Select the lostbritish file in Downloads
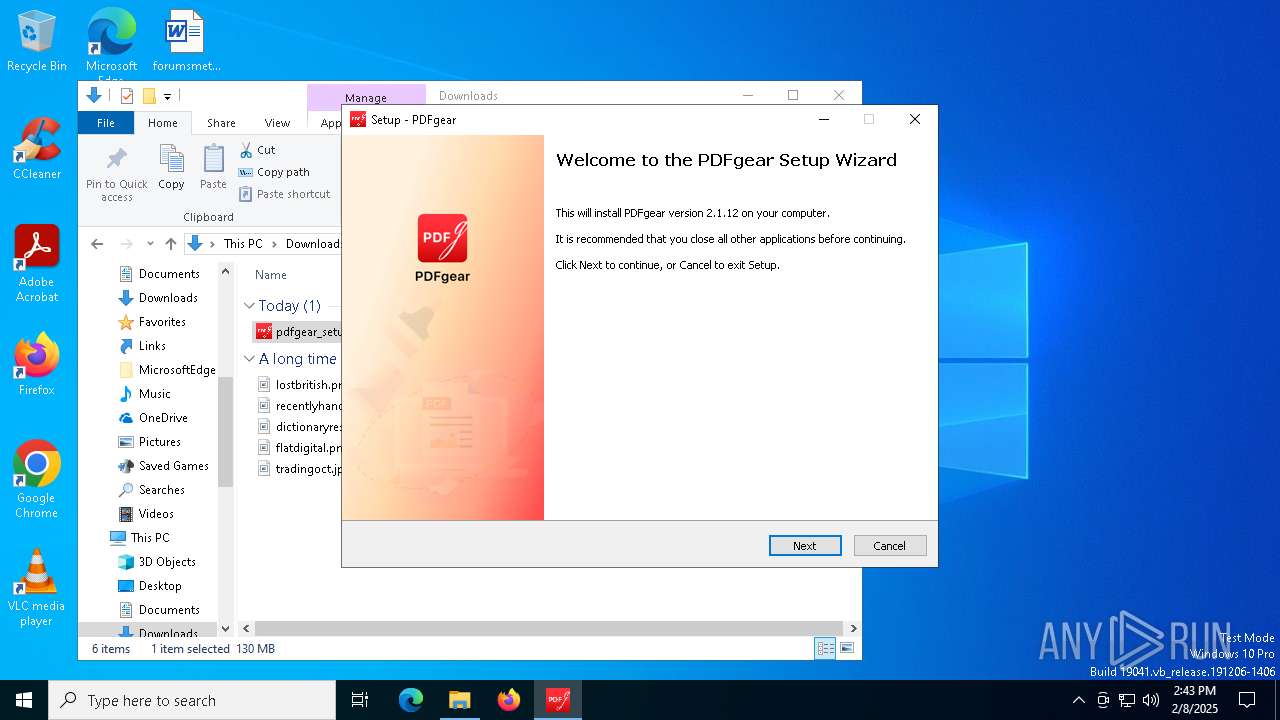The height and width of the screenshot is (720, 1280). tap(299, 385)
